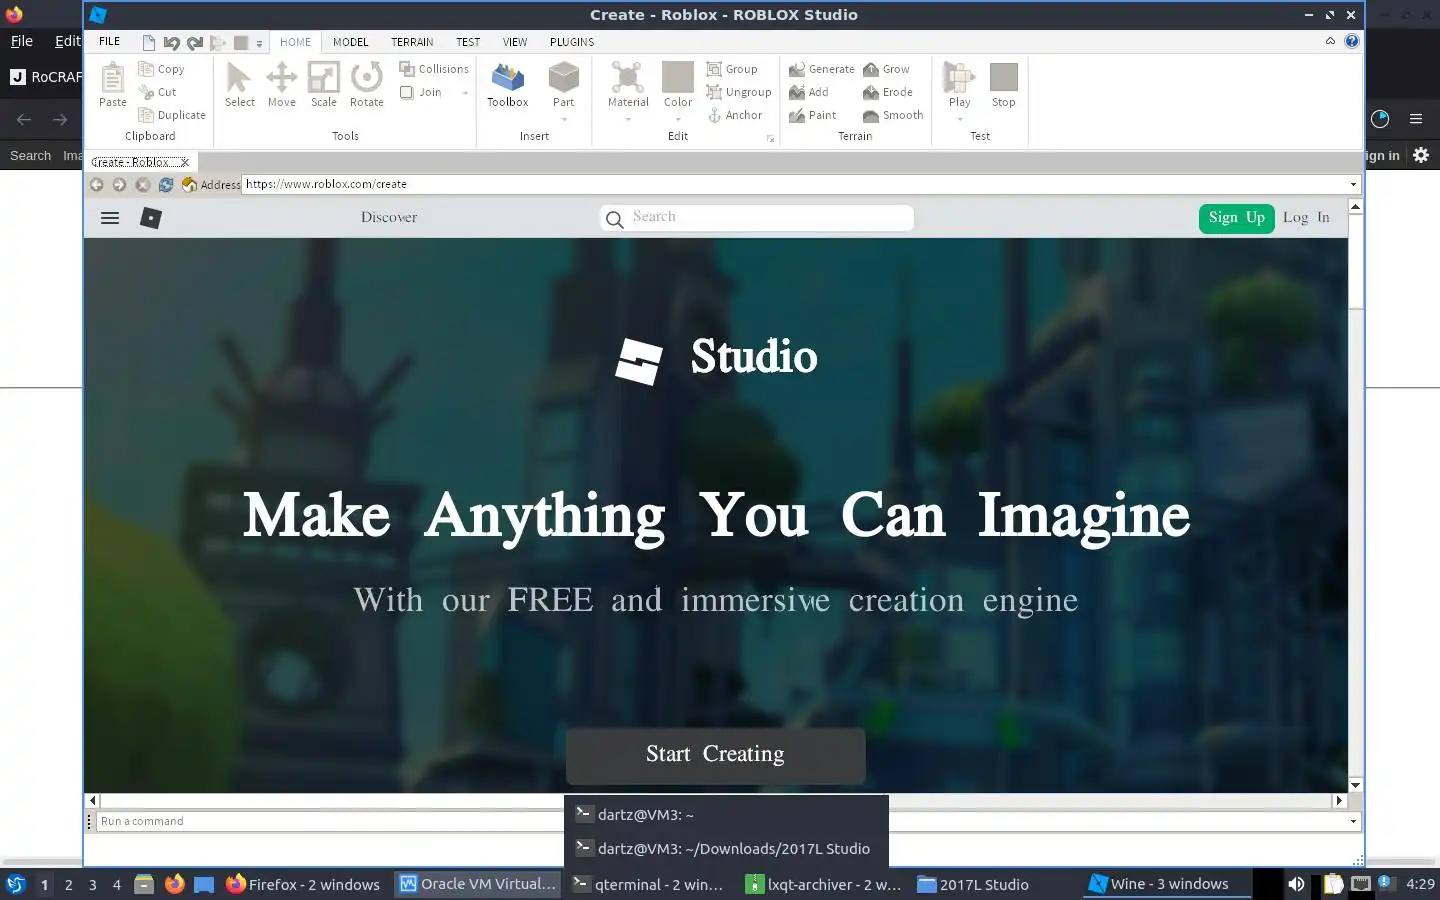Activate the Rotate tool
This screenshot has height=900, width=1440.
366,84
